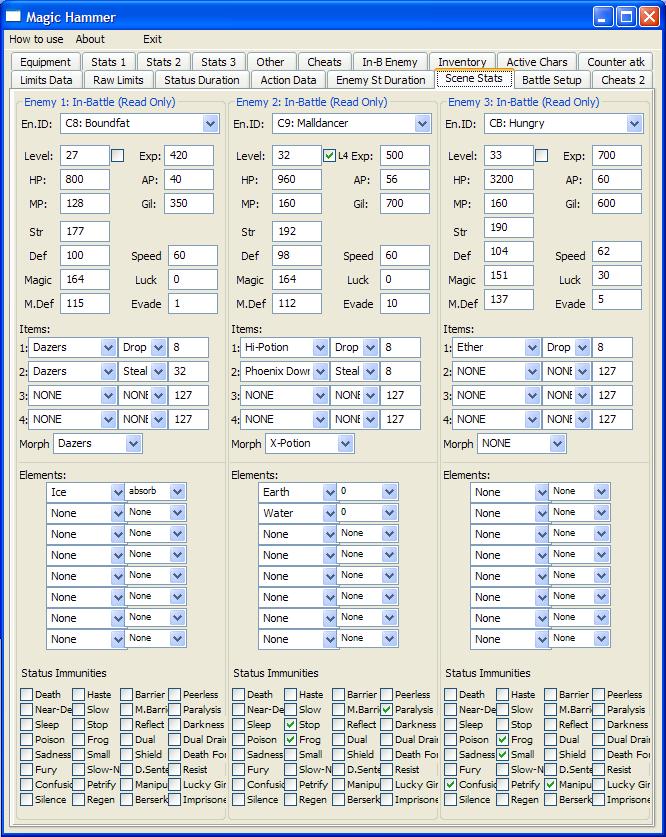
Task: Uncheck Enemy 3 Confusion immunity checkbox
Action: click(x=450, y=784)
